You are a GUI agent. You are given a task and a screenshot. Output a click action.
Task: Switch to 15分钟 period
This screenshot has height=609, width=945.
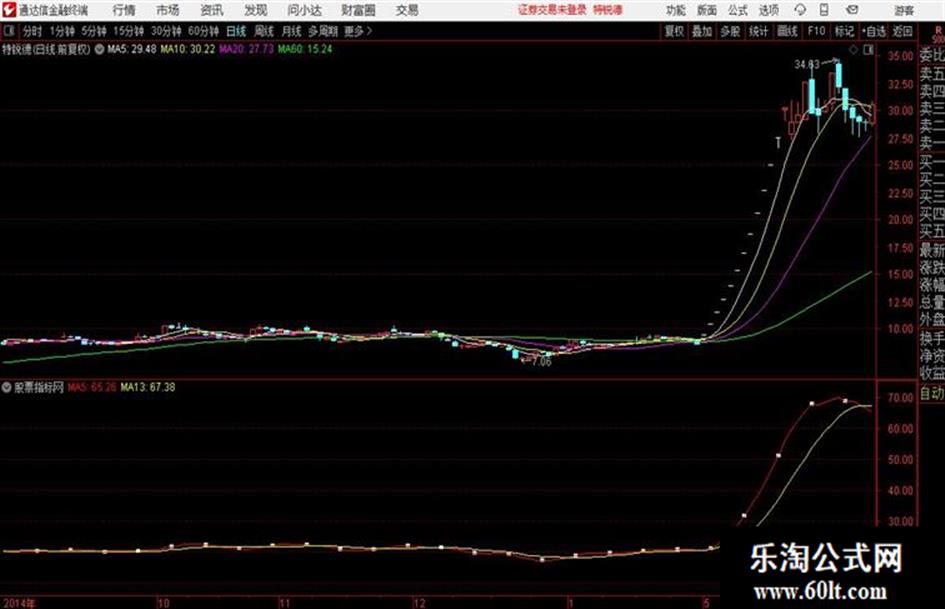coord(128,31)
